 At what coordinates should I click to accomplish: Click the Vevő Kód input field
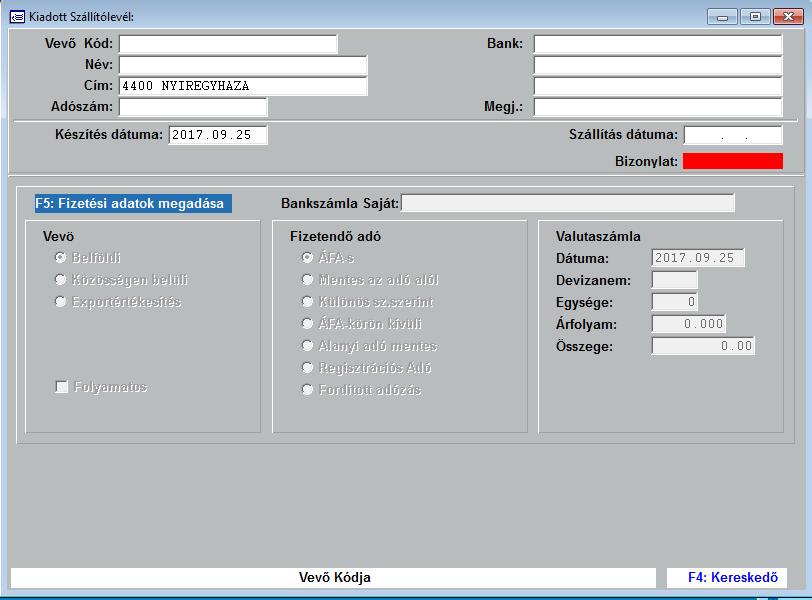[x=228, y=44]
